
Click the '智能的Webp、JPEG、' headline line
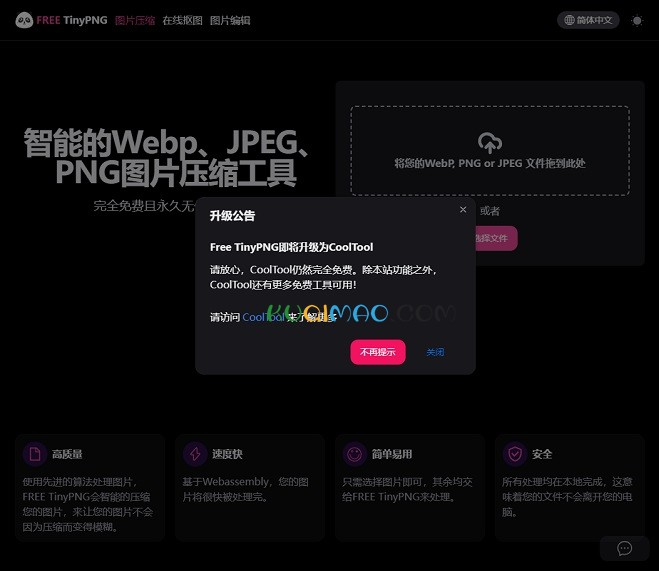(167, 142)
